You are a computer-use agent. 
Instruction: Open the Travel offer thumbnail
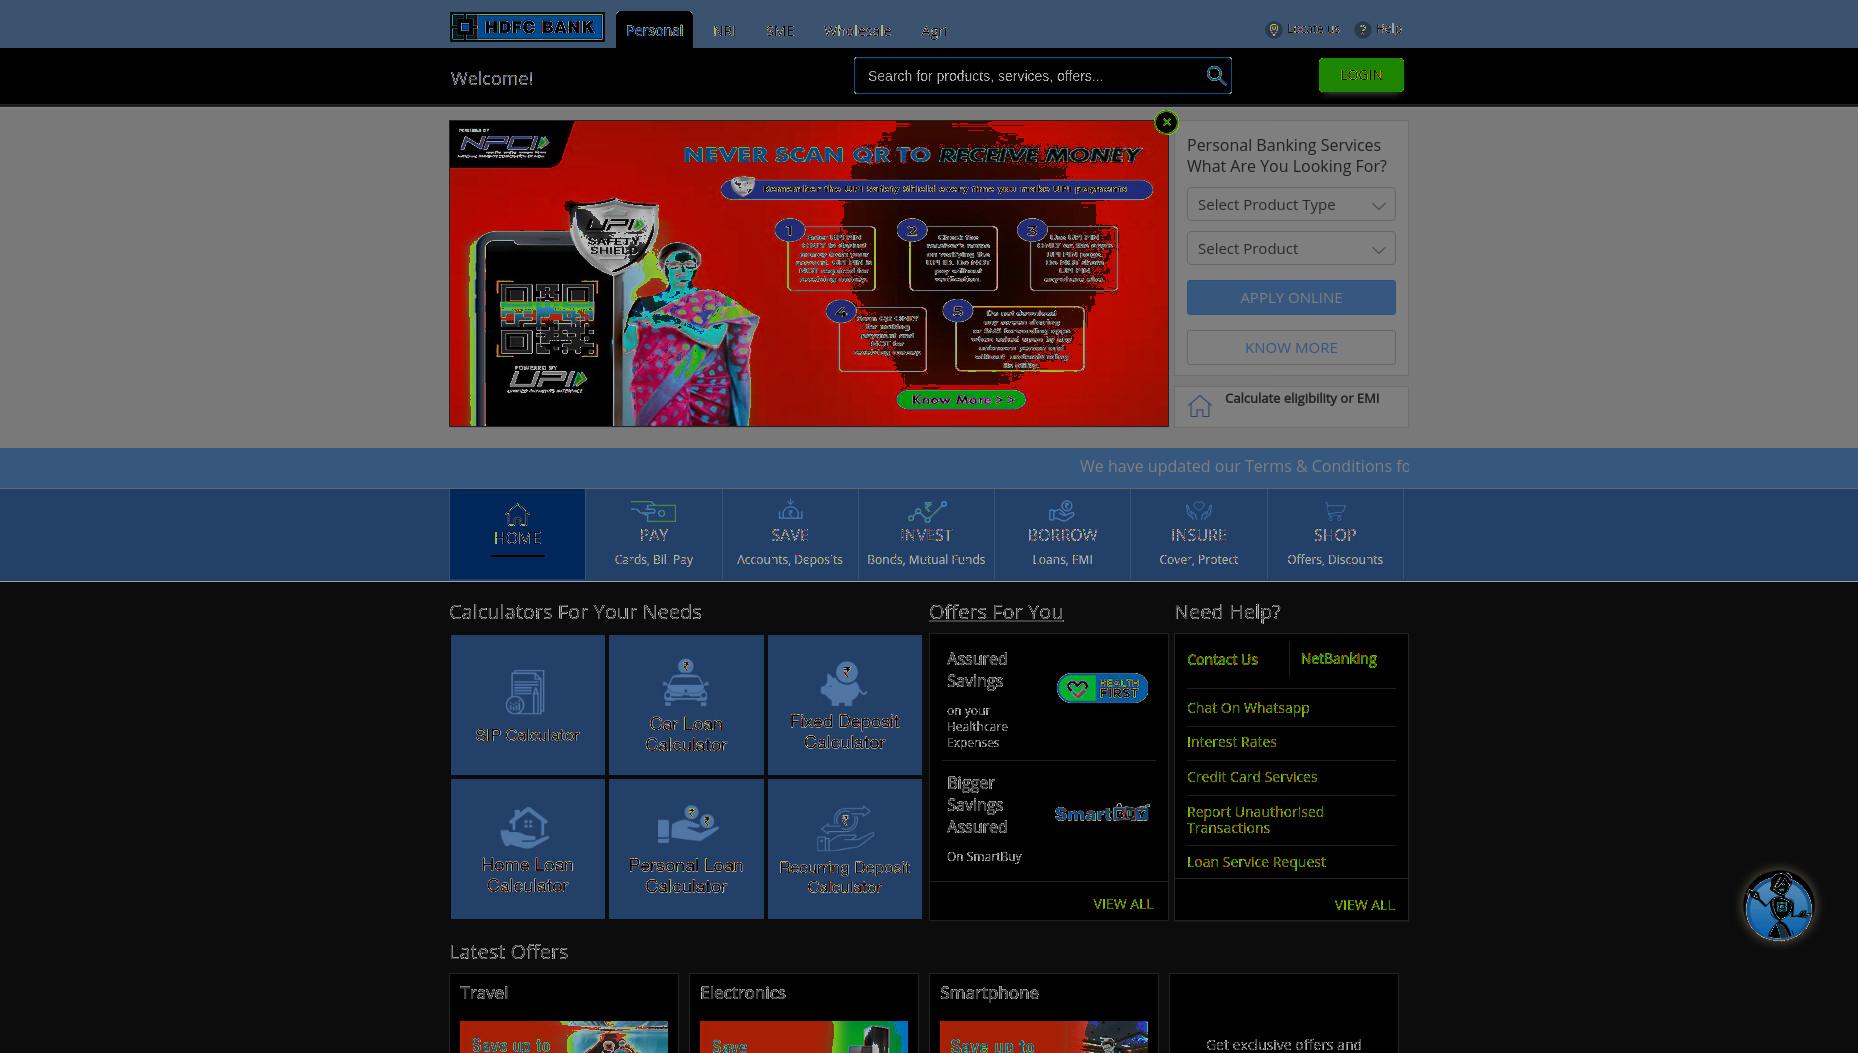pos(563,1037)
